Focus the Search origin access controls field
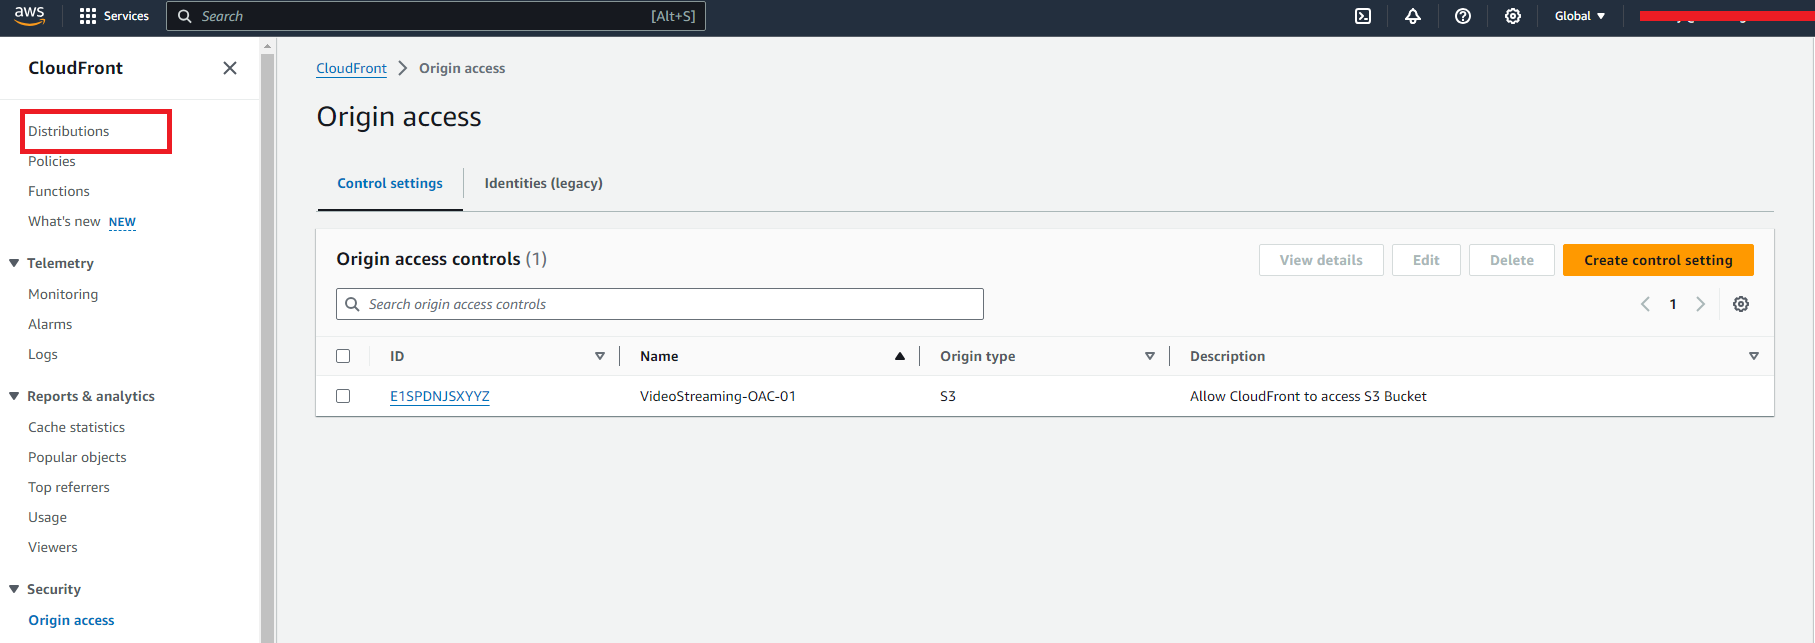 point(660,304)
